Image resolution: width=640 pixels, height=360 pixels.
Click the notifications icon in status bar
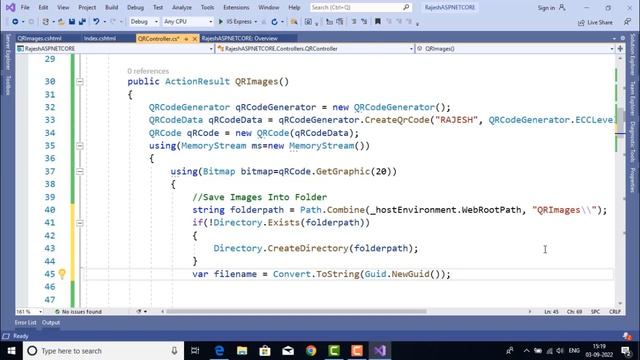click(x=627, y=336)
